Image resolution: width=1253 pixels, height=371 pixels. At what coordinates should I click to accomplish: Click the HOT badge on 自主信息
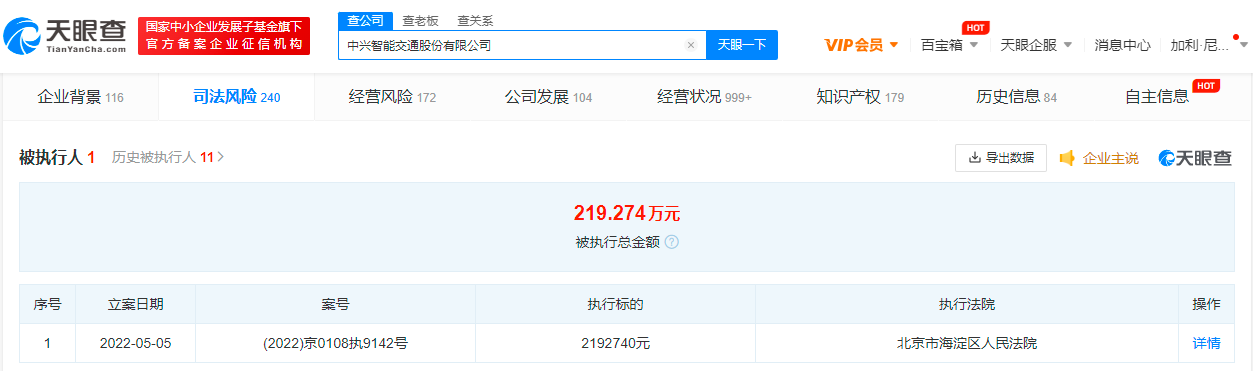point(1206,86)
